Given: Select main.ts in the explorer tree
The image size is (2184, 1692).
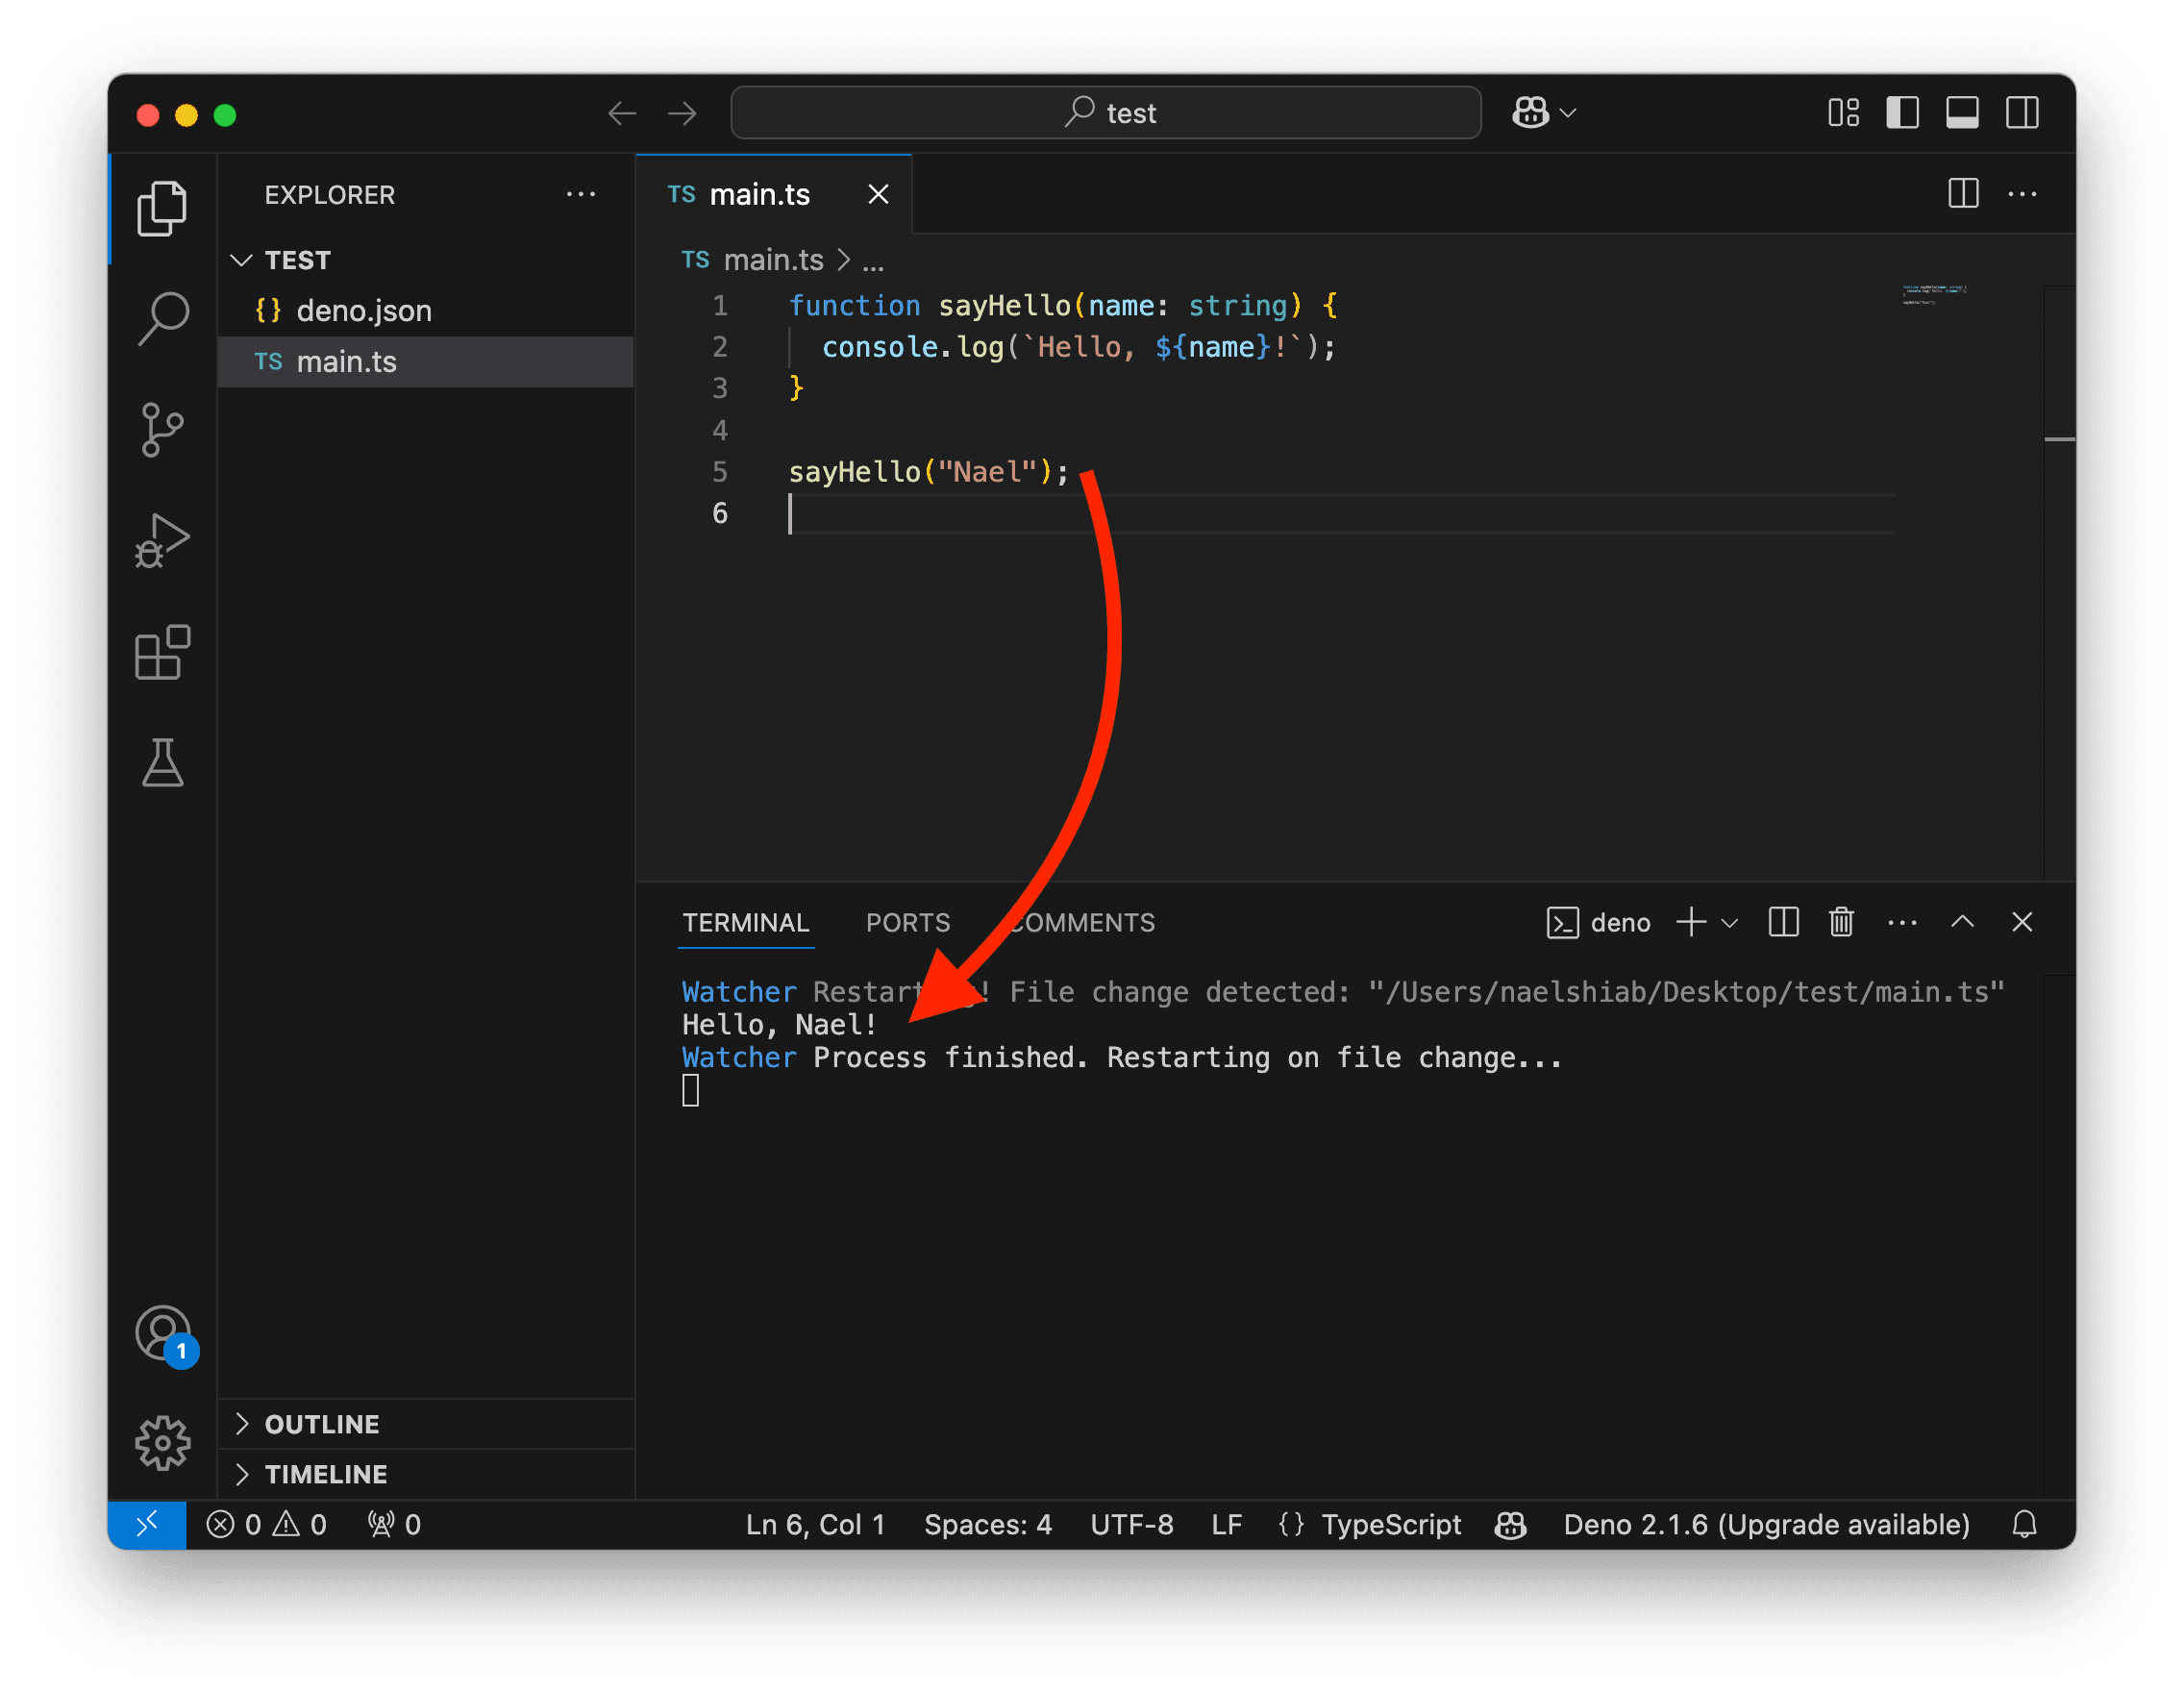Looking at the screenshot, I should pyautogui.click(x=426, y=361).
